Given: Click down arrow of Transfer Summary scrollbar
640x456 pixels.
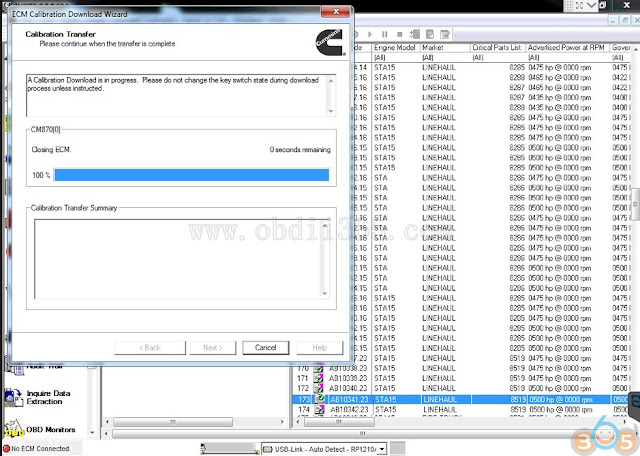Looking at the screenshot, I should click(x=325, y=293).
